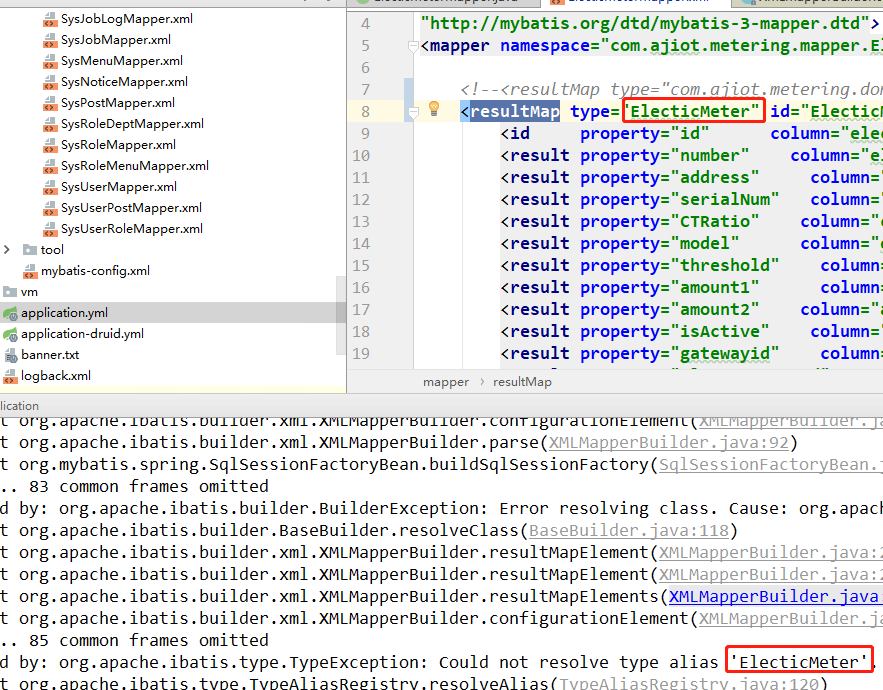
Task: Select SysRoleDeptMapper.xml file icon
Action: 50,124
